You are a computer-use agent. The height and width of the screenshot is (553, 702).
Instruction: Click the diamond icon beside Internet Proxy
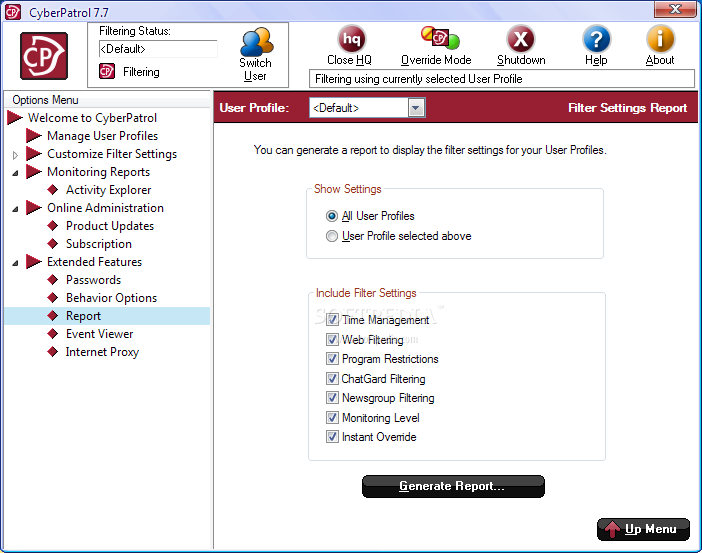53,352
